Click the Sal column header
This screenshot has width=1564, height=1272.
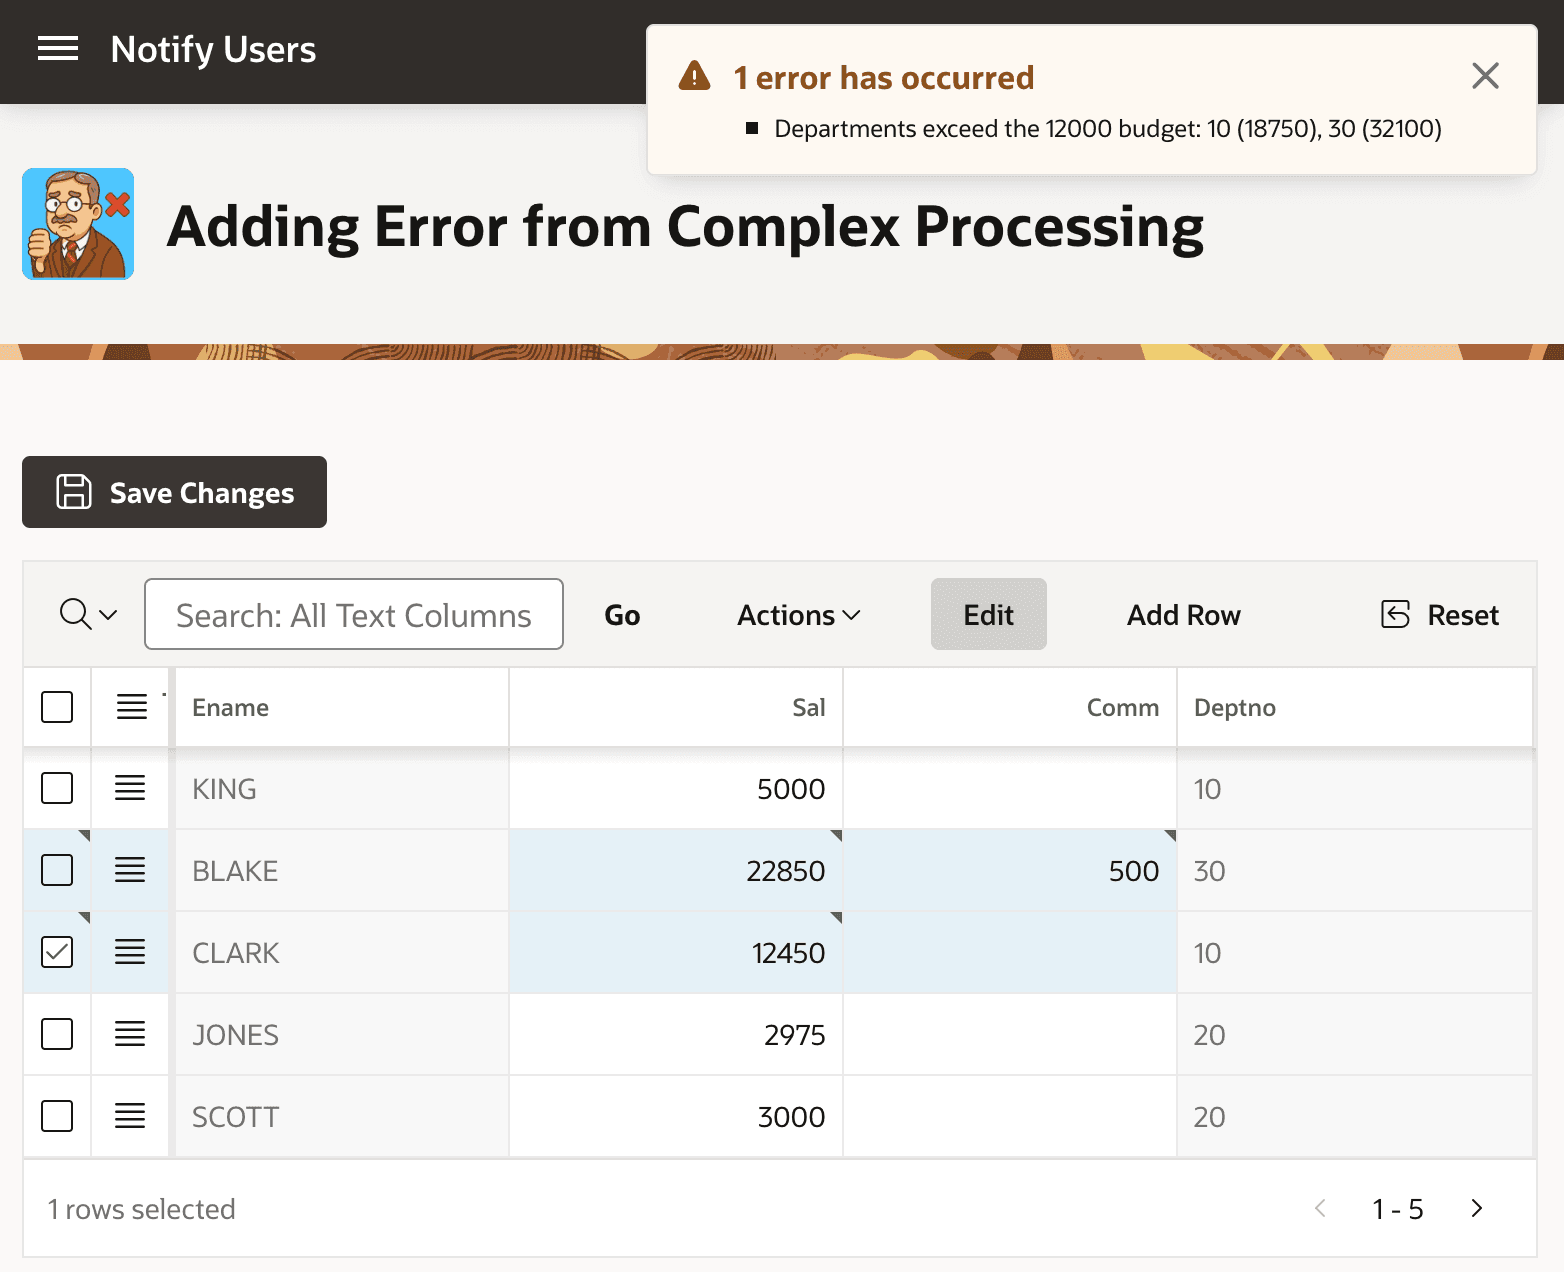click(676, 707)
